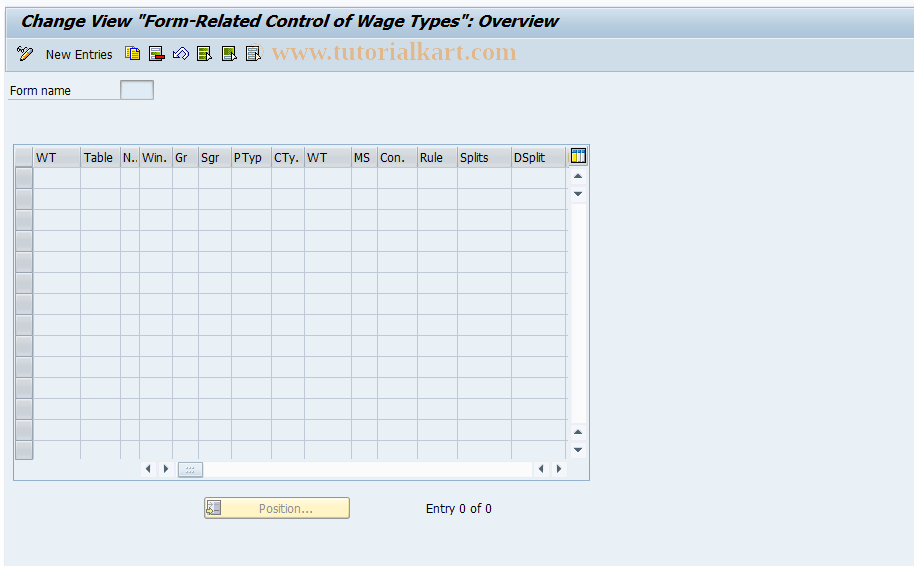Click the bottom scroll-down arrow of vertical scrollbar
Screen dimensions: 914x566
pyautogui.click(x=578, y=449)
